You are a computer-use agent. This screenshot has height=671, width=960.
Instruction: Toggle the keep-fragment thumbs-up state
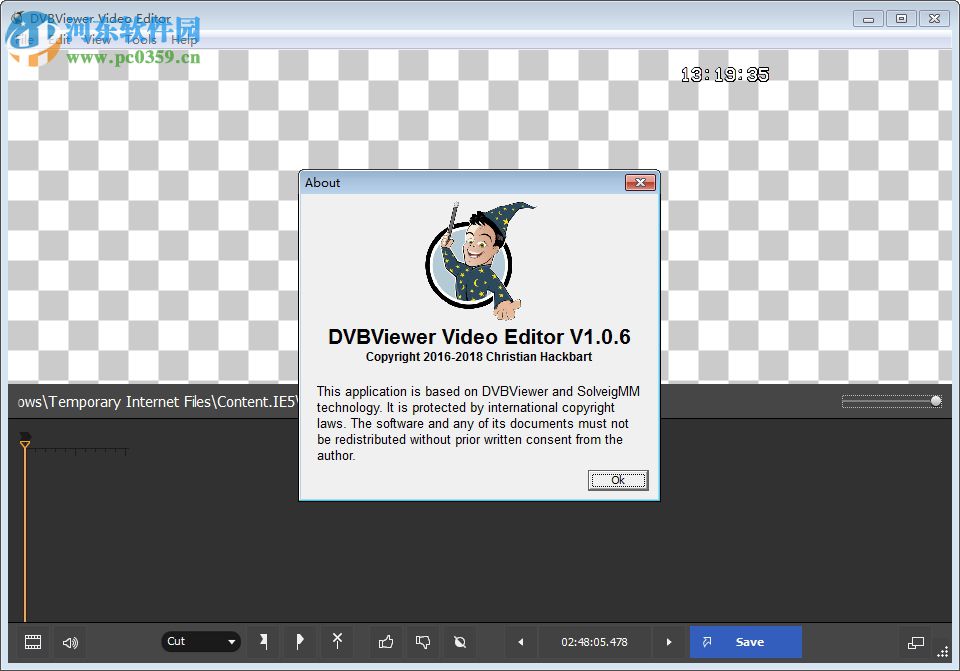click(x=386, y=642)
